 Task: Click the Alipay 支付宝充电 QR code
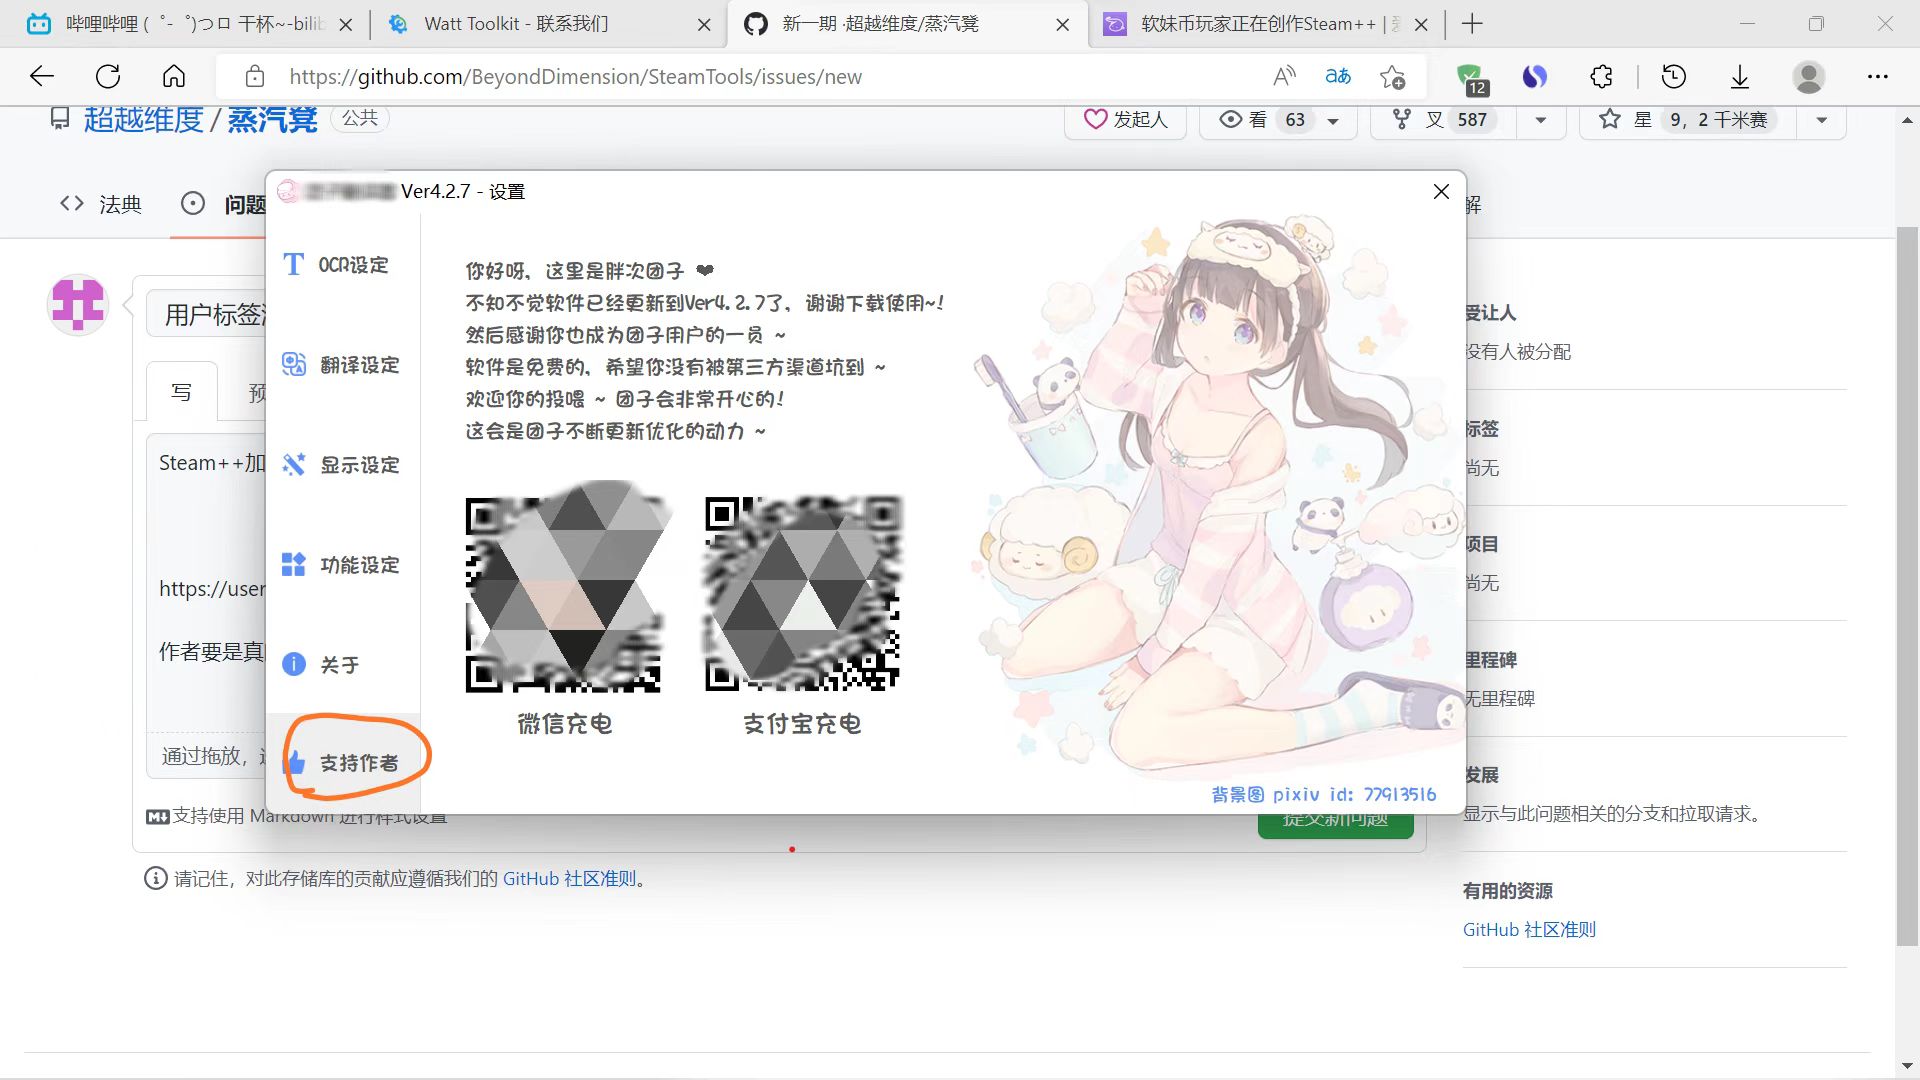coord(802,594)
